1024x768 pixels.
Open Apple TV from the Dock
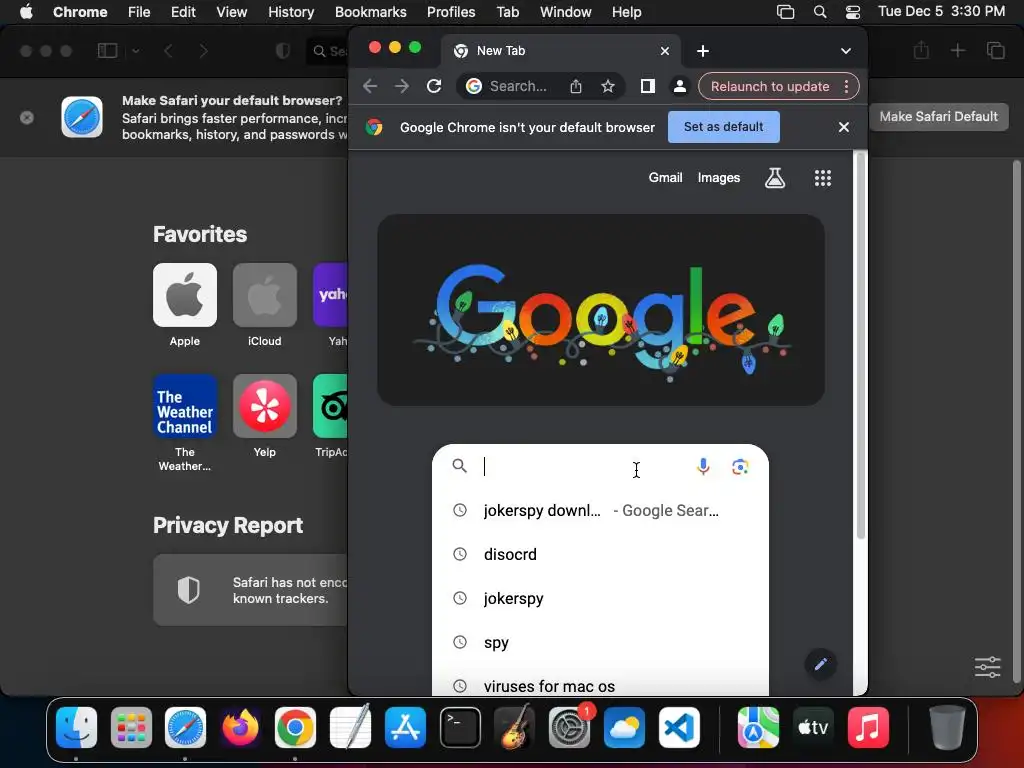[813, 728]
